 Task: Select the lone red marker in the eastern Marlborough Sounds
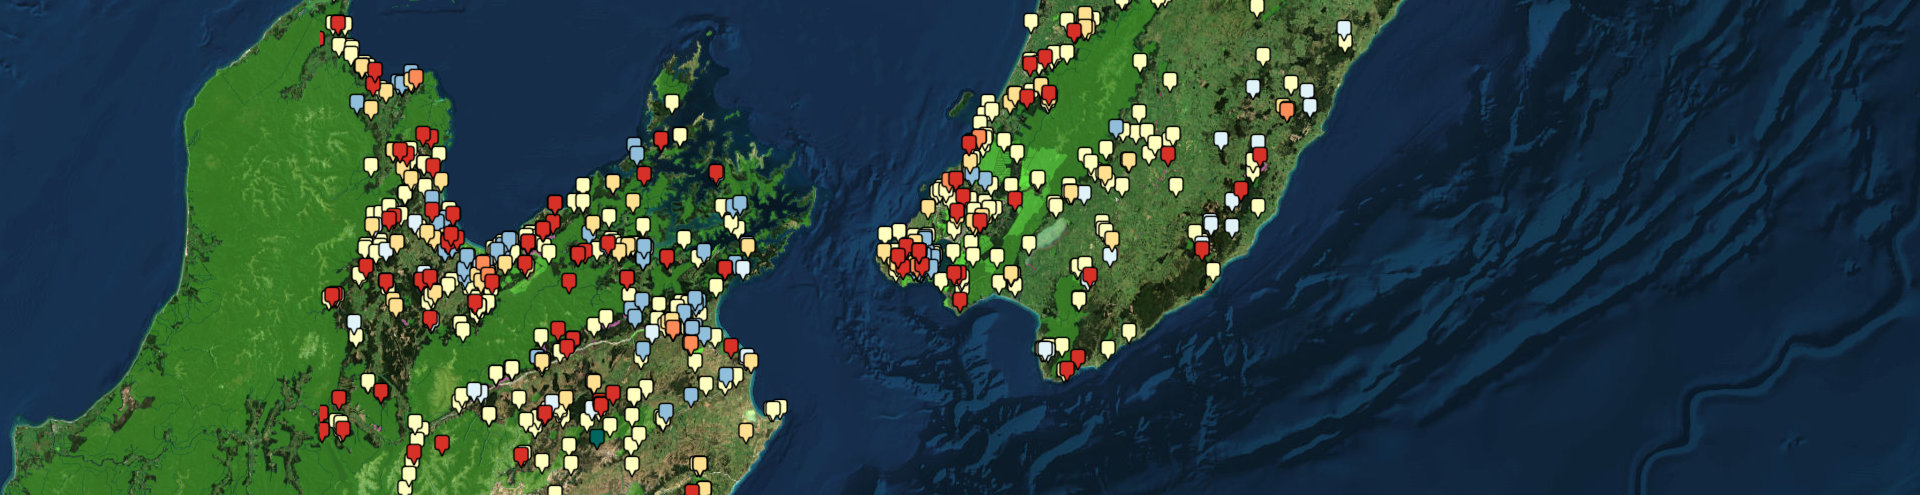(x=716, y=172)
